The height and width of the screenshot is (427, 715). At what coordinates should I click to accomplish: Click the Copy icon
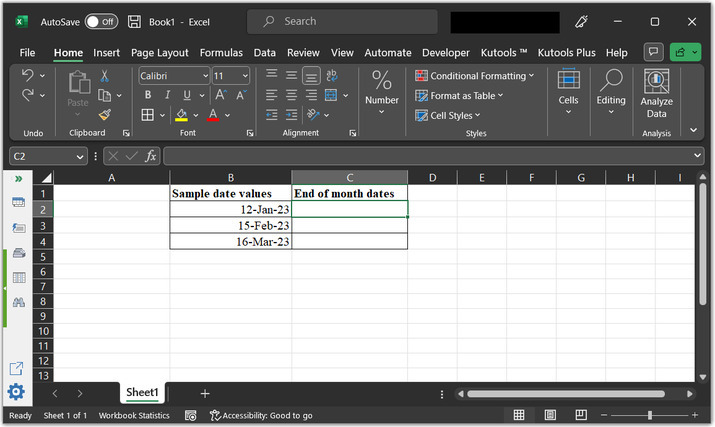pyautogui.click(x=104, y=95)
